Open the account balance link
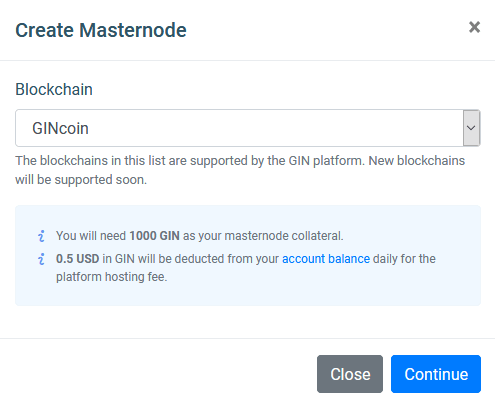 pos(326,259)
